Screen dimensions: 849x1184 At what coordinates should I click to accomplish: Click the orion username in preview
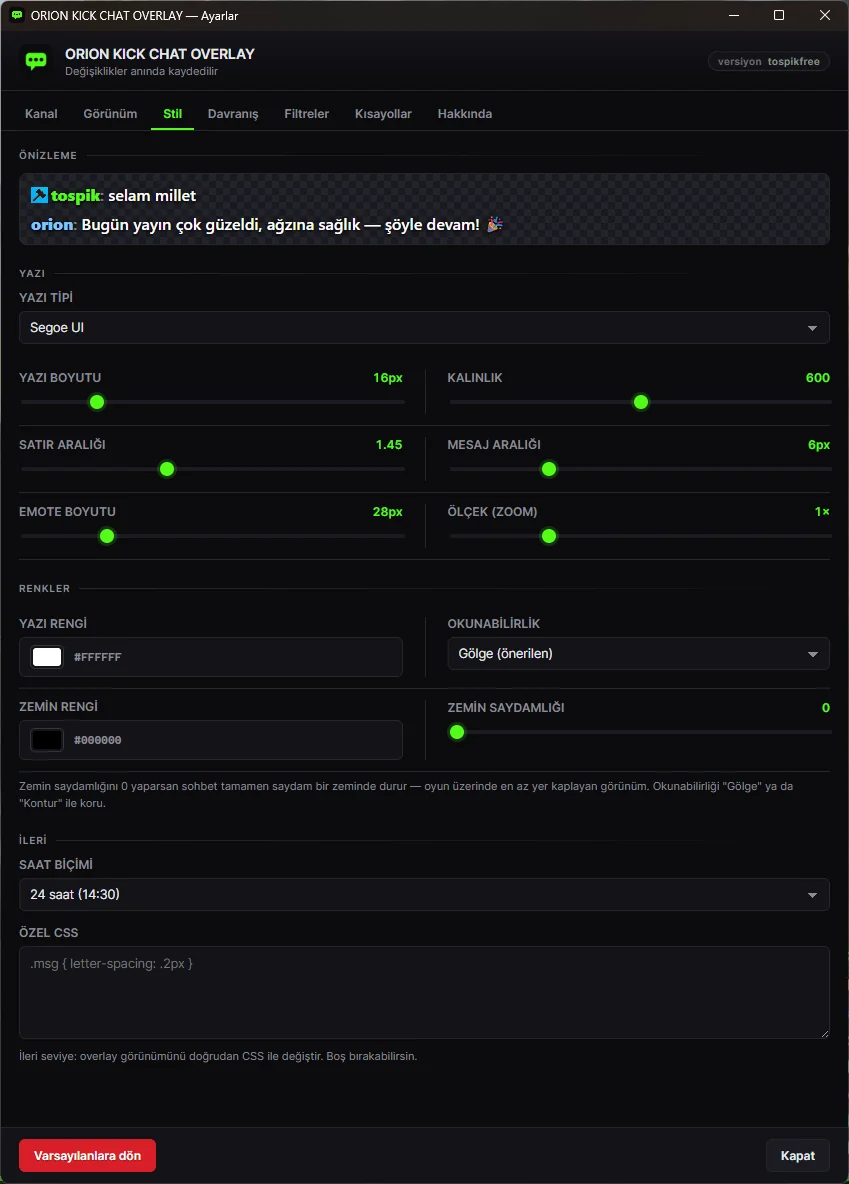pos(53,224)
